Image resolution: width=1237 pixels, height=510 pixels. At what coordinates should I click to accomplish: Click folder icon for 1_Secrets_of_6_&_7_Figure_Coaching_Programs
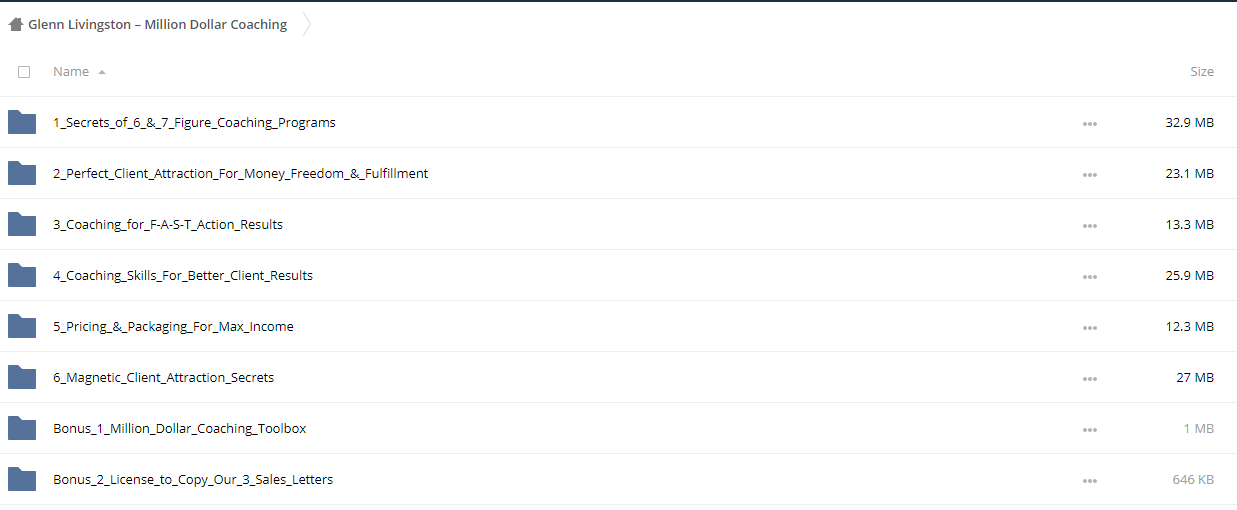point(22,122)
